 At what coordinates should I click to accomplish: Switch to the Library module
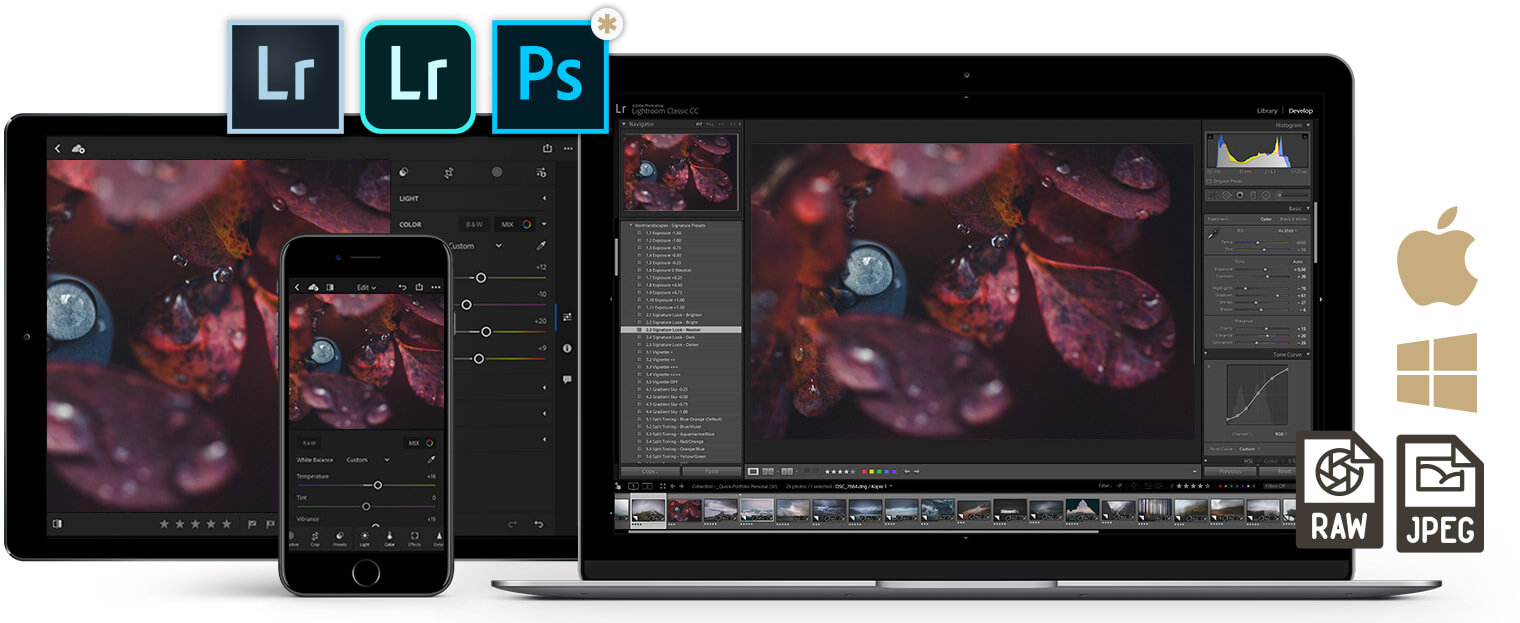point(1266,110)
